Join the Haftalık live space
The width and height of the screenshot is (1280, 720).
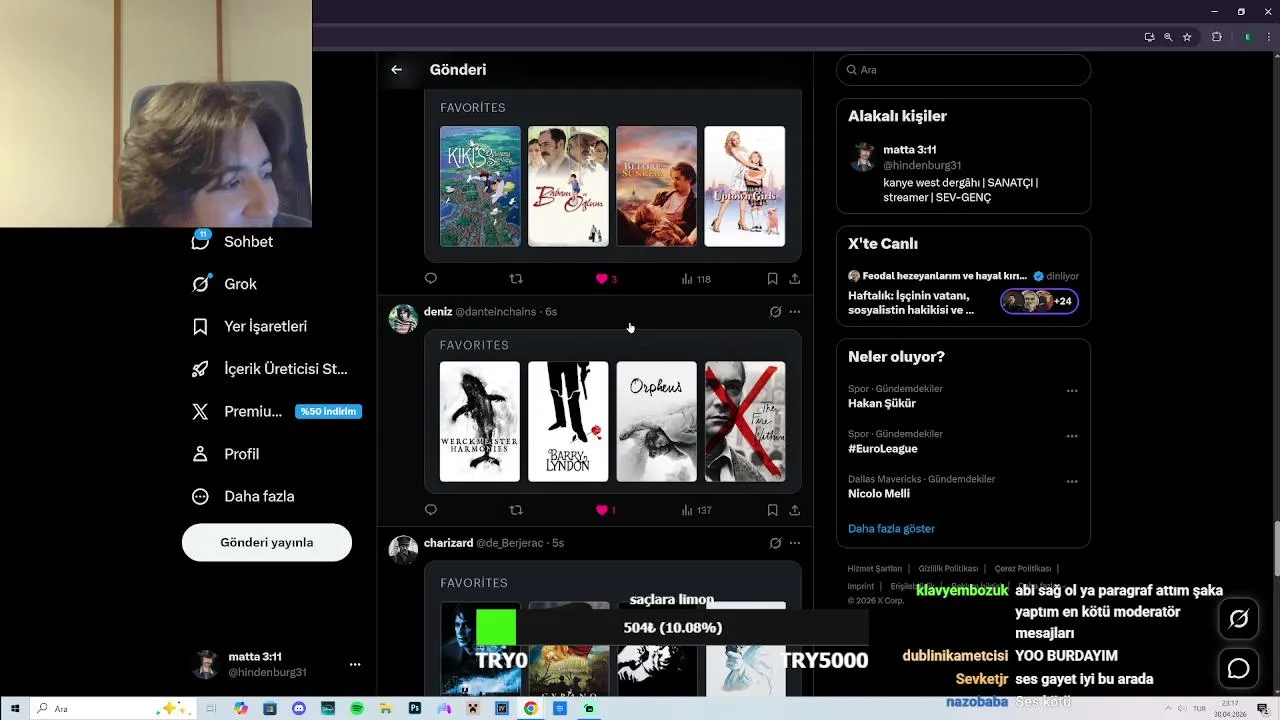(963, 293)
